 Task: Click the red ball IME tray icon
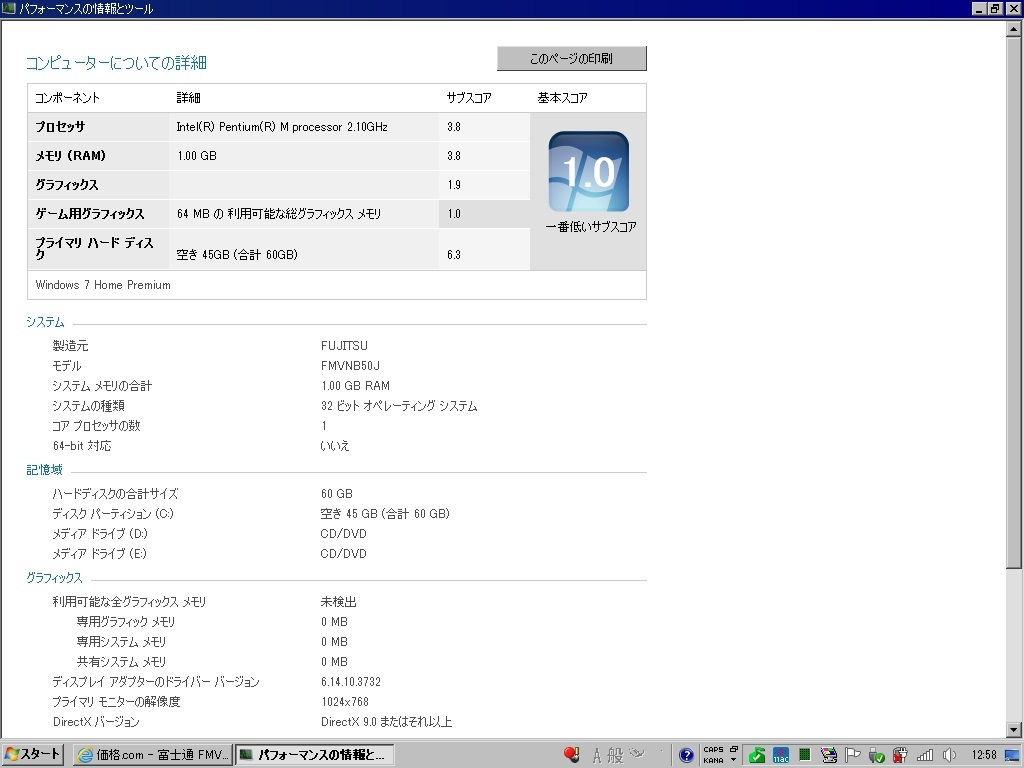(x=571, y=755)
